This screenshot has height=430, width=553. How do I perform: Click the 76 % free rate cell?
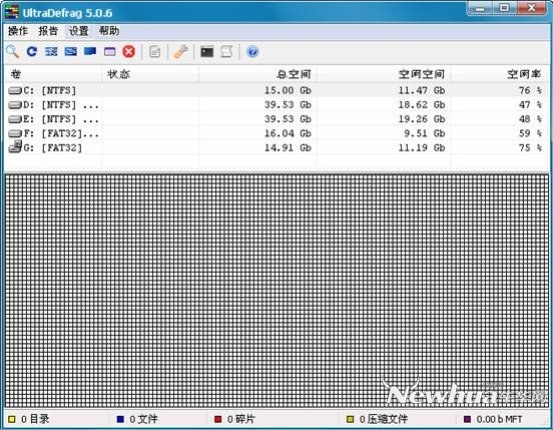(x=530, y=91)
